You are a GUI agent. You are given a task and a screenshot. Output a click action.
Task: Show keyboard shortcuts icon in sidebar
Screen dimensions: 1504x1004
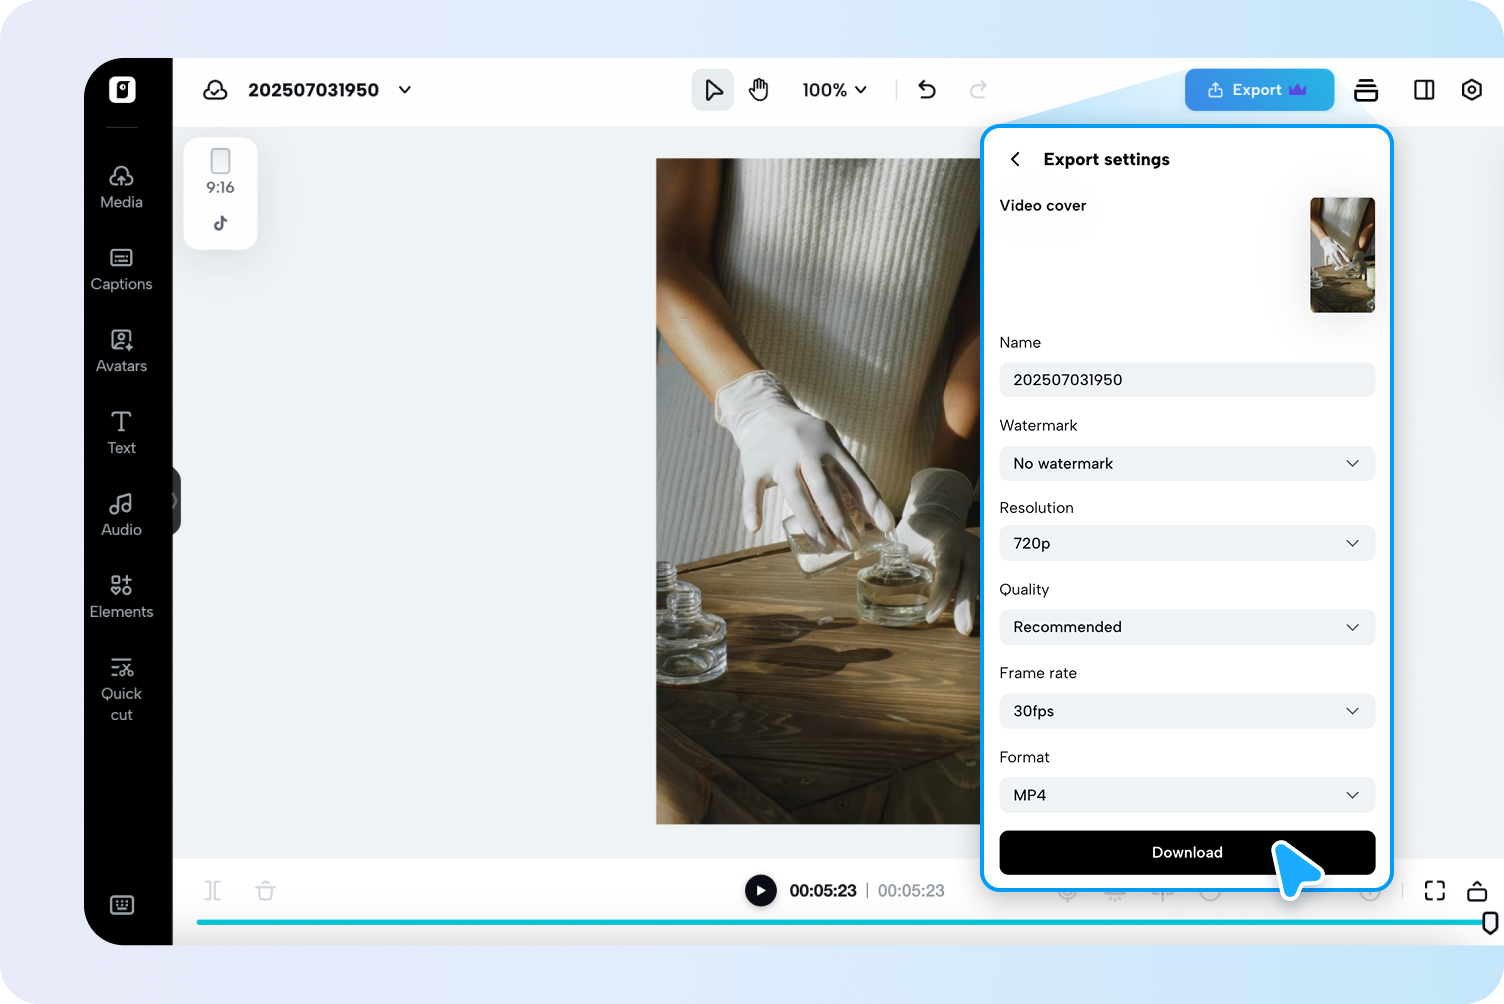(122, 905)
